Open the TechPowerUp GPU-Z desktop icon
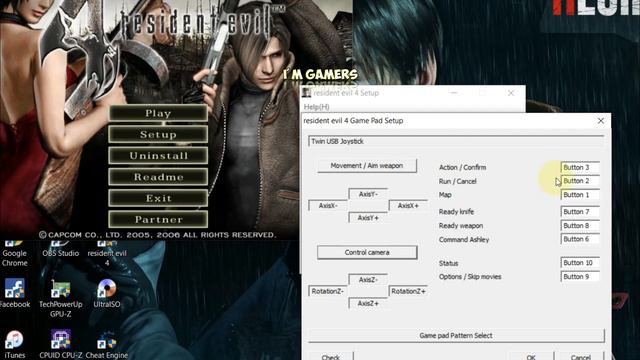 pyautogui.click(x=60, y=298)
